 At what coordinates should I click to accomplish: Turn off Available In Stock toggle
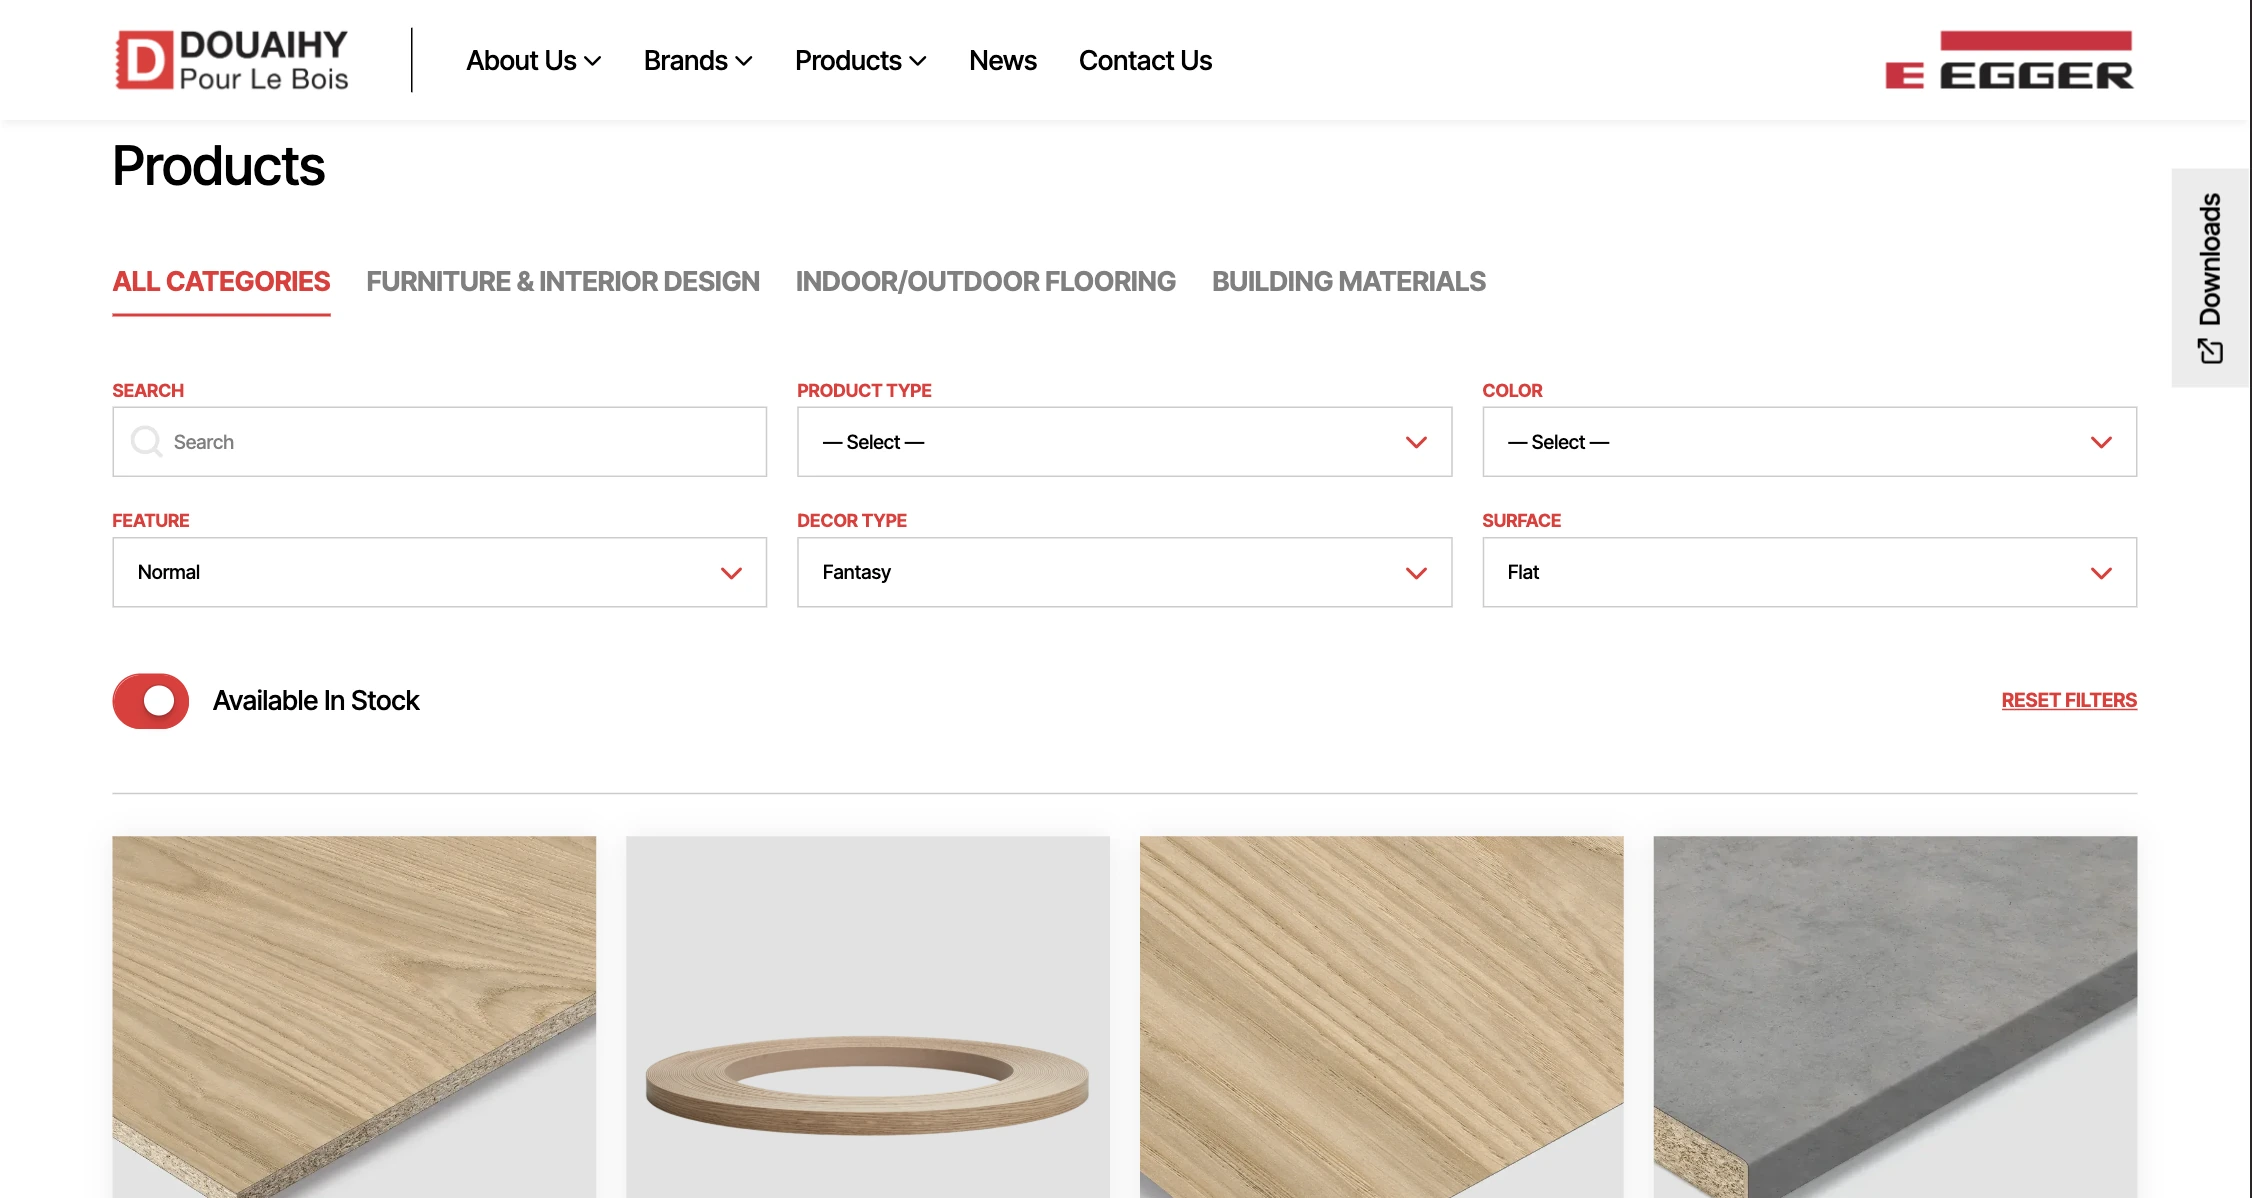click(150, 701)
